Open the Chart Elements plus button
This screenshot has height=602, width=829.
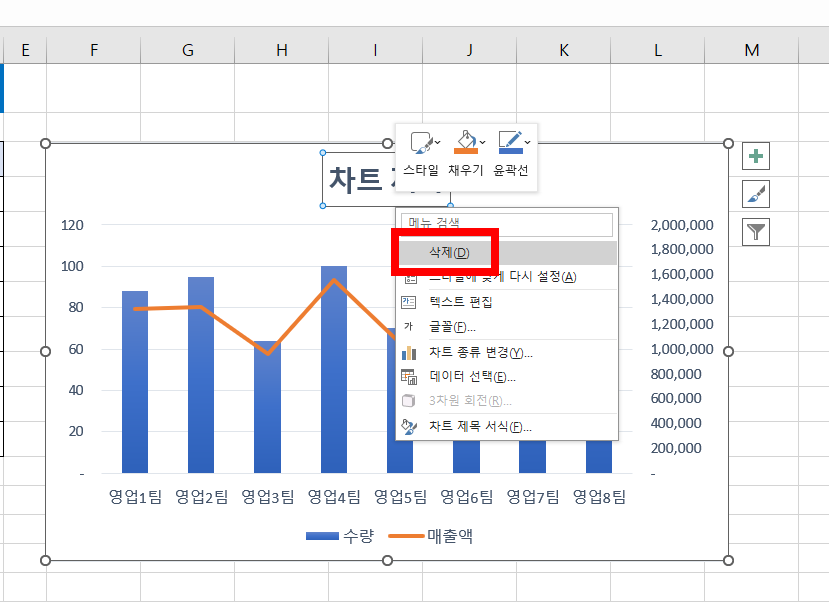tap(756, 156)
